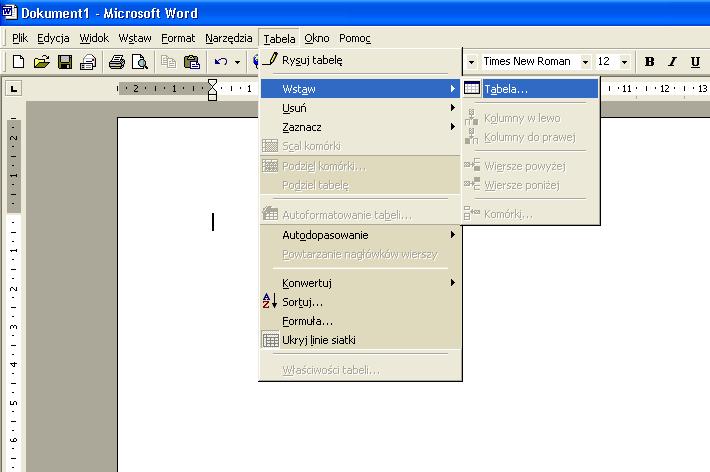Click the Rysuj tabelę pencil icon

pos(270,59)
